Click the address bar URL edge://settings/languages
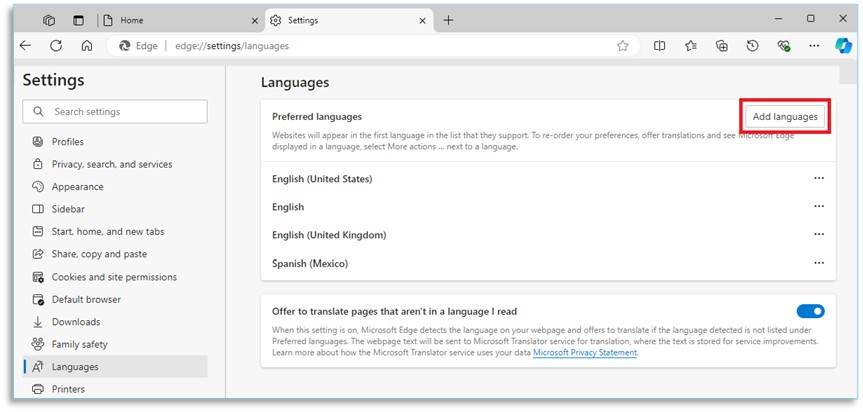This screenshot has width=863, height=412. (x=232, y=46)
